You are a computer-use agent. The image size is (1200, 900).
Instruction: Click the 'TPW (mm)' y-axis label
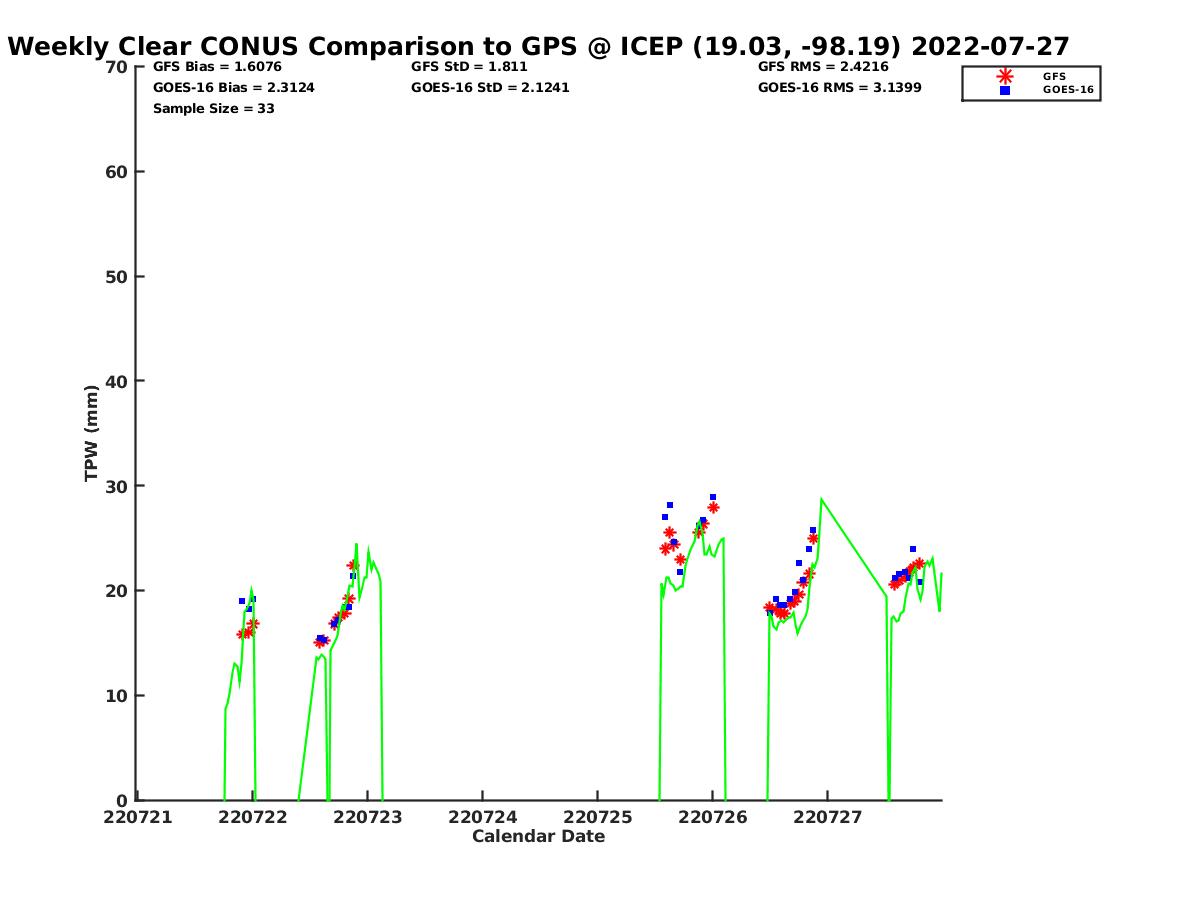tap(92, 433)
